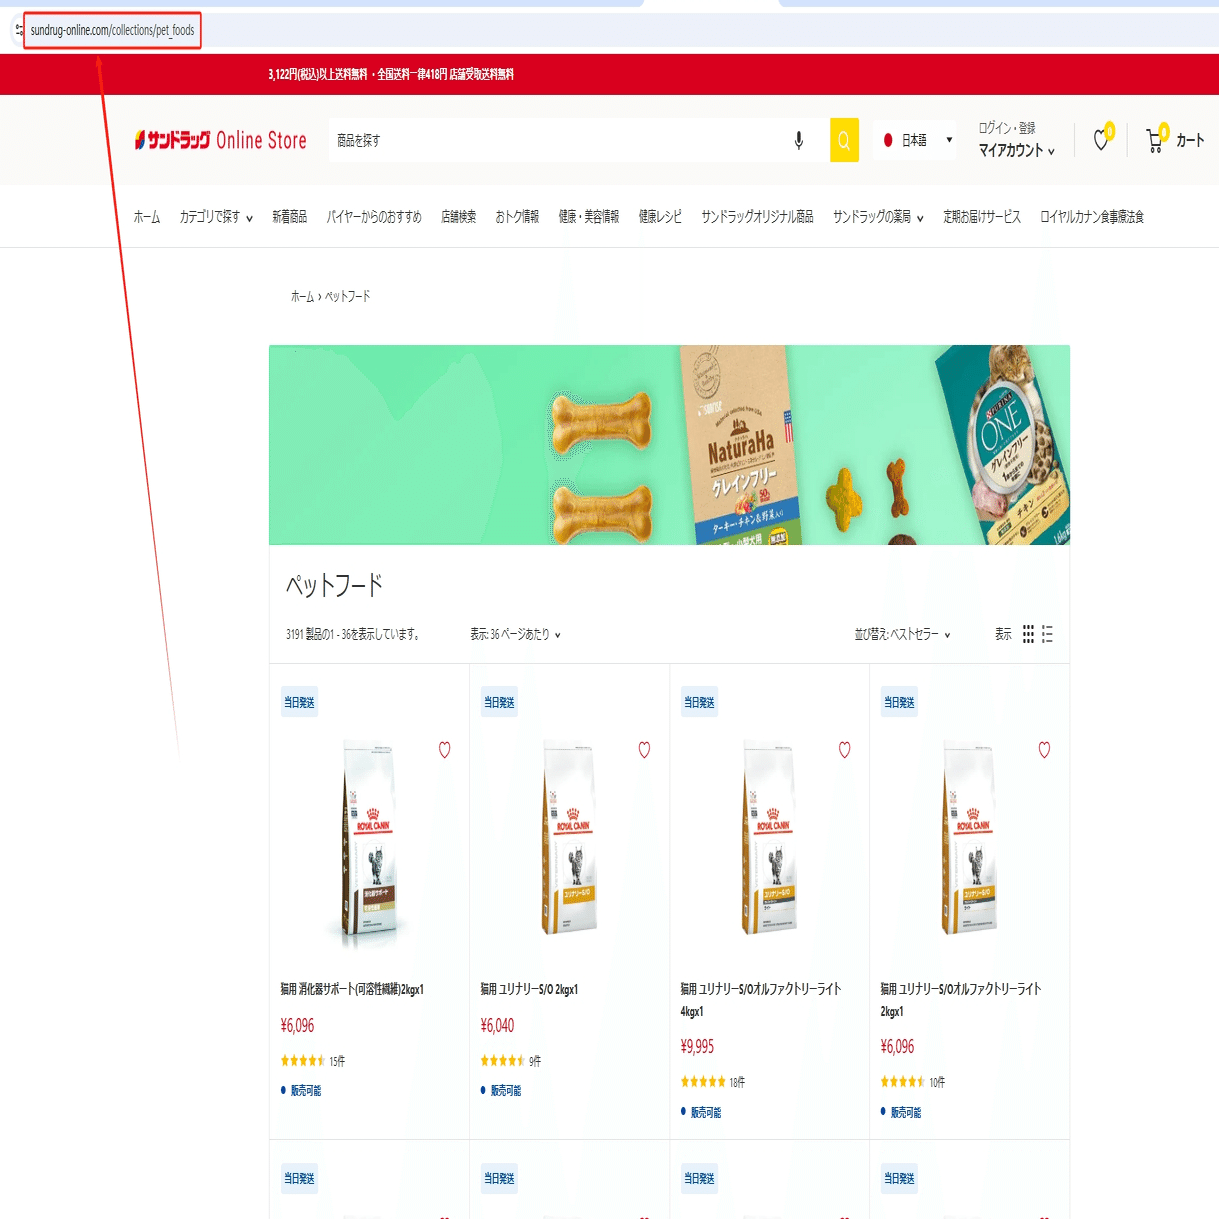
Task: Open 健康・美容情報 menu item
Action: [589, 216]
